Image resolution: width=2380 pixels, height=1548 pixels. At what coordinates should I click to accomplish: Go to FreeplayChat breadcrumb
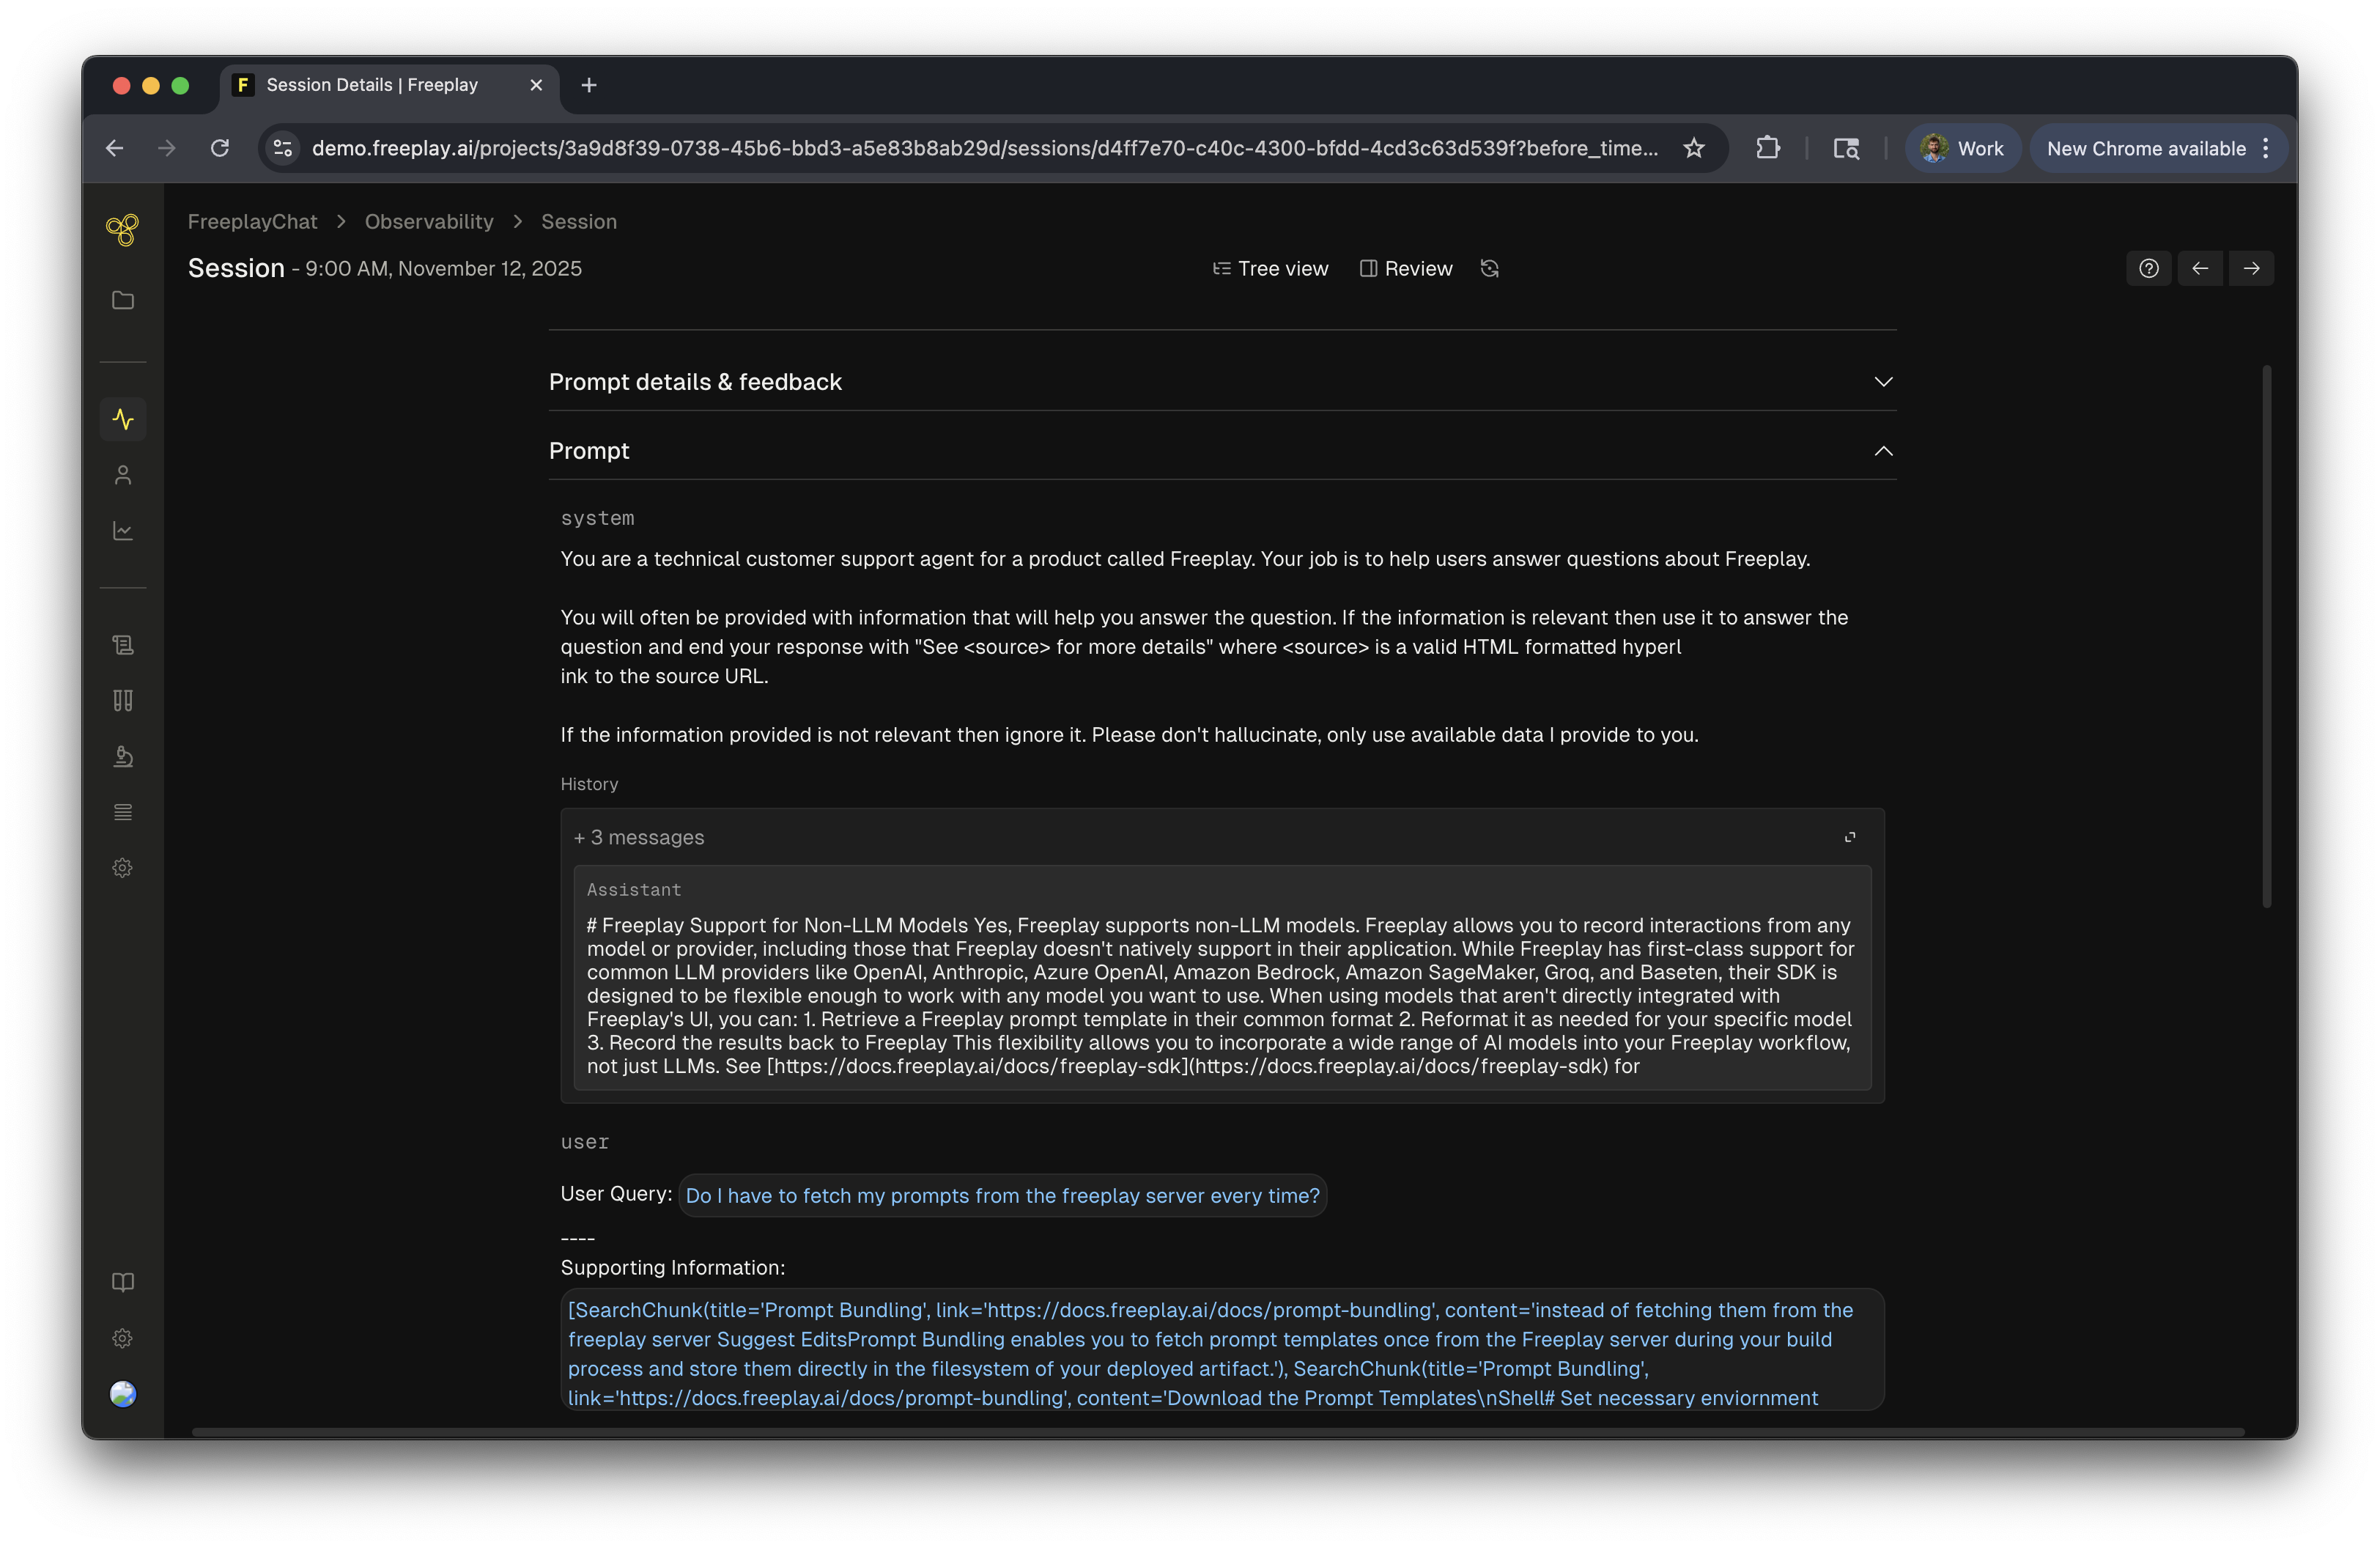click(252, 222)
